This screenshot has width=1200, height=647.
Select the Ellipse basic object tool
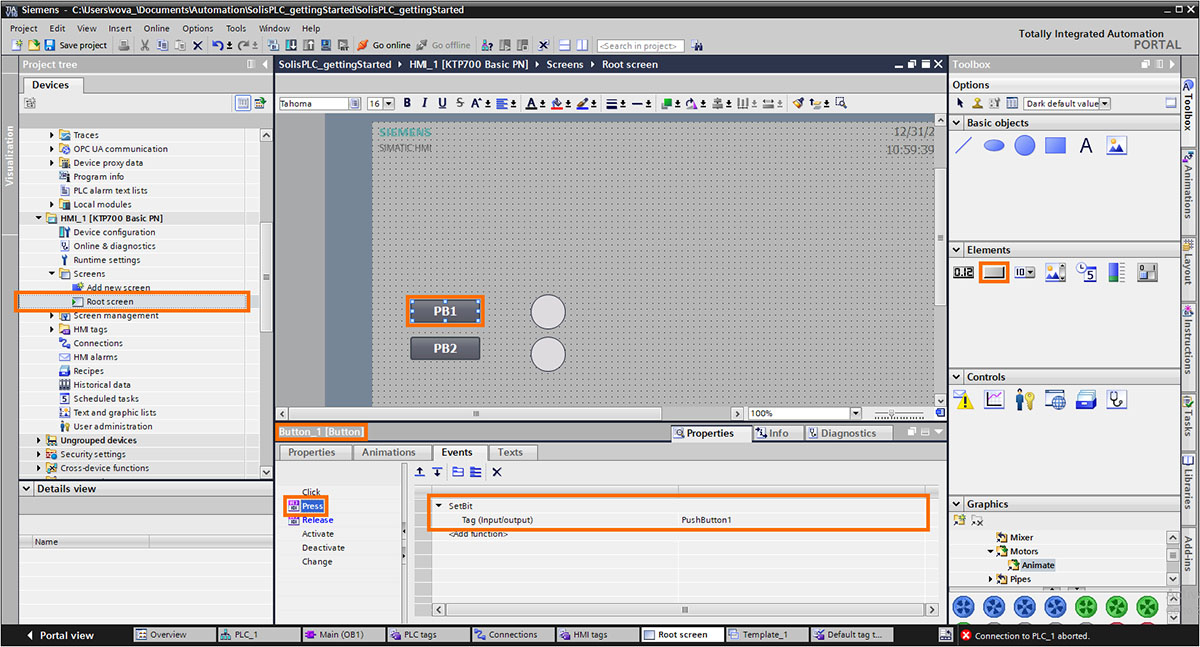pyautogui.click(x=994, y=146)
